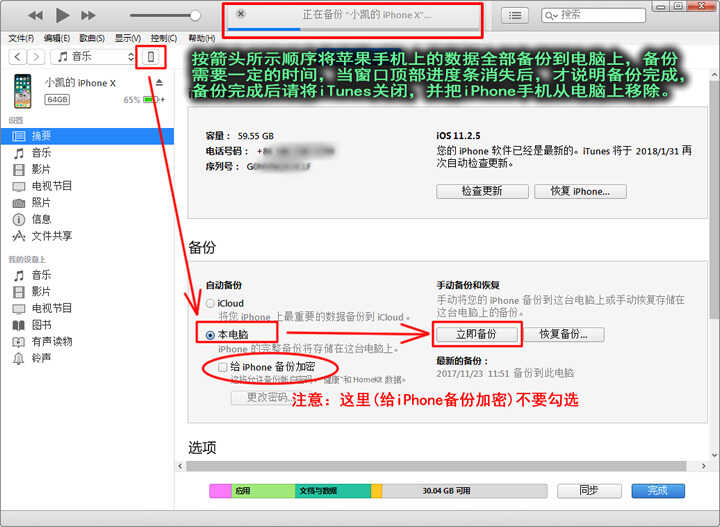
Task: Open the 控制(C) menu
Action: tap(163, 38)
